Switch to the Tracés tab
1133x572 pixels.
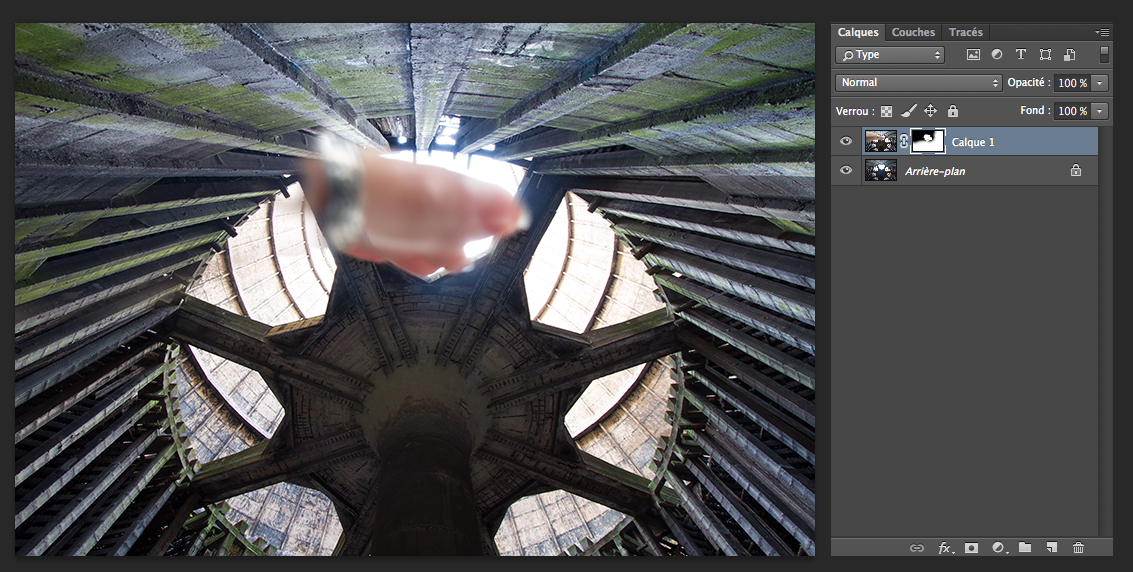(965, 32)
